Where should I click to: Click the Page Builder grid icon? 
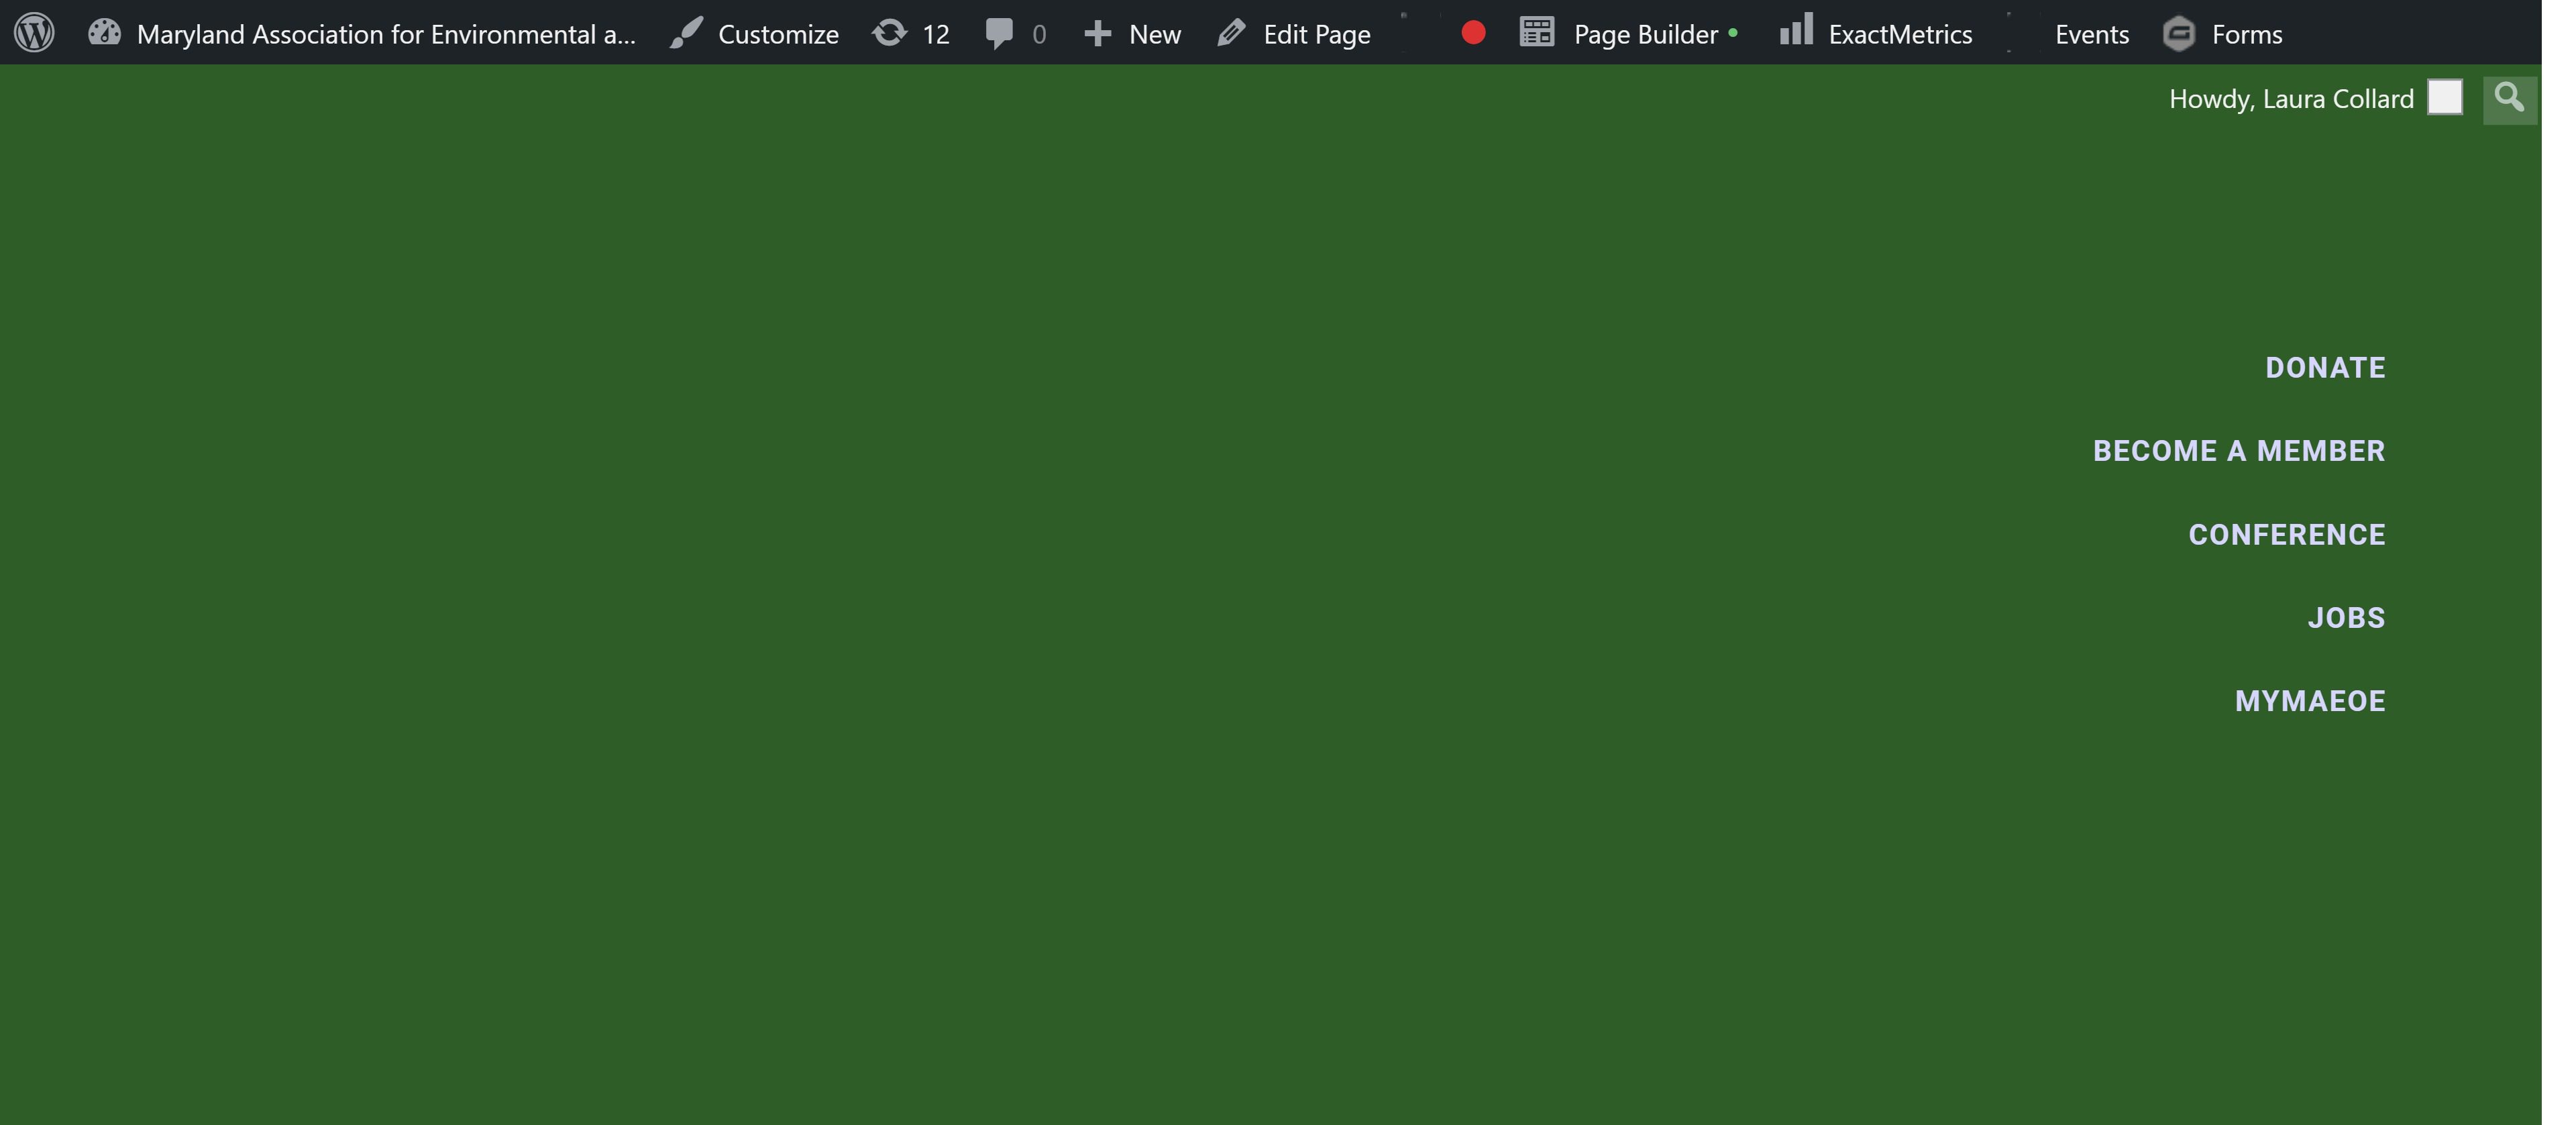click(x=1536, y=33)
